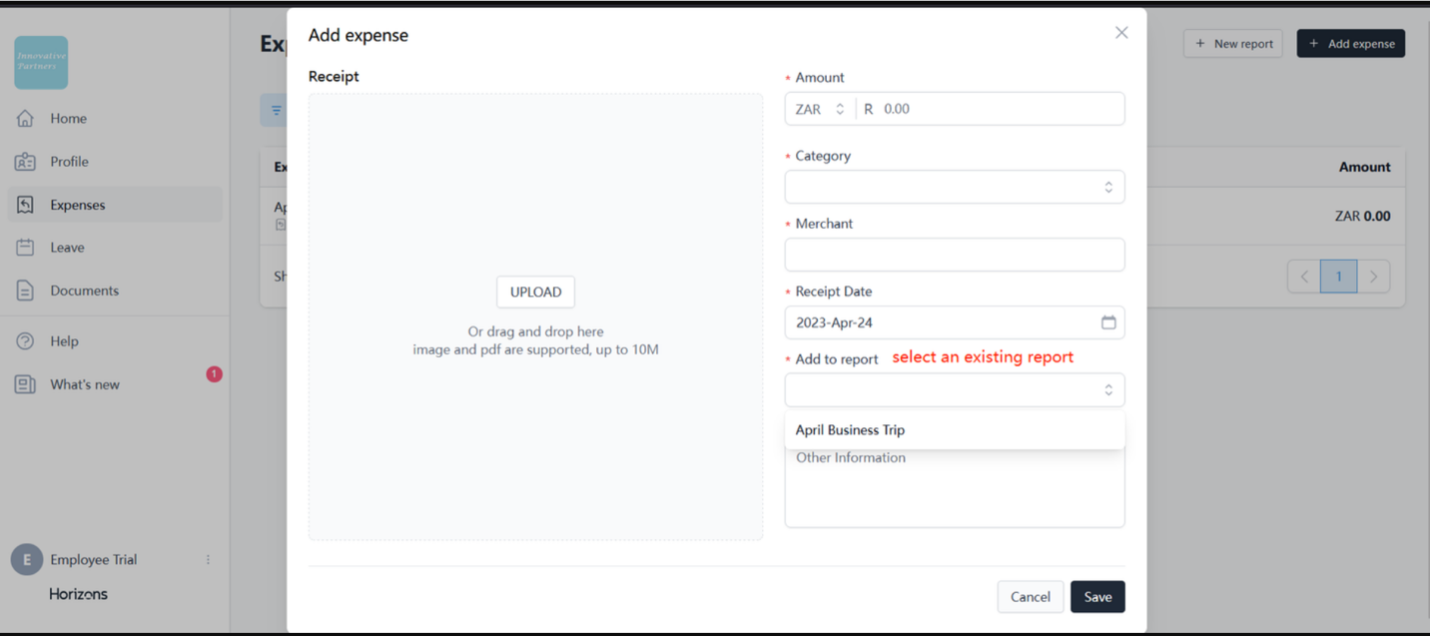Close the Add expense dialog
The height and width of the screenshot is (636, 1430).
tap(1121, 33)
